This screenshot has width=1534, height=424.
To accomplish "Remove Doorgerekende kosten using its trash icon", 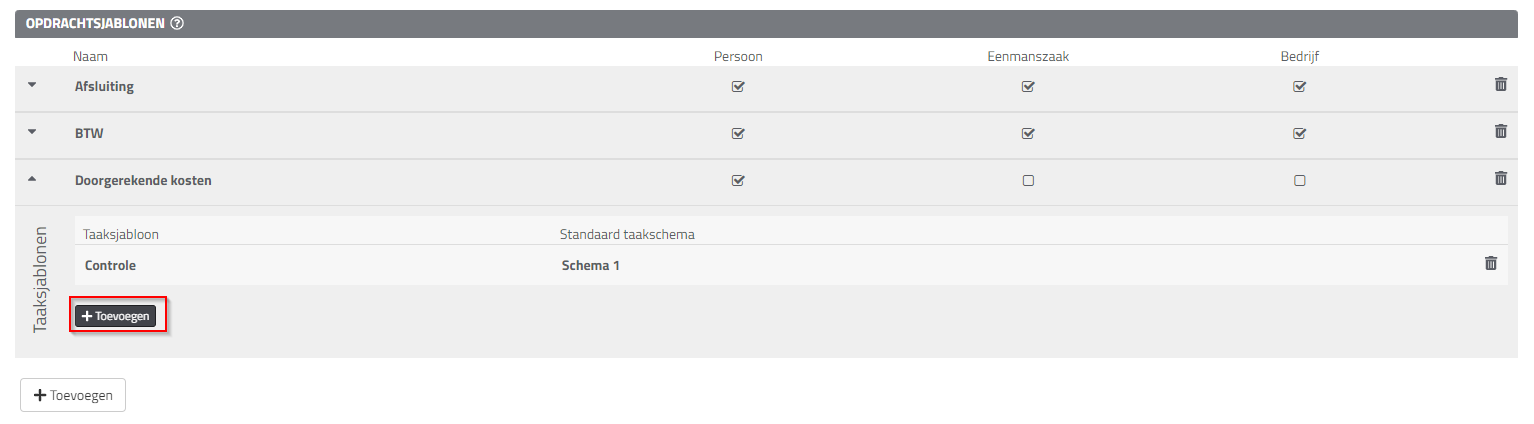I will click(1500, 178).
